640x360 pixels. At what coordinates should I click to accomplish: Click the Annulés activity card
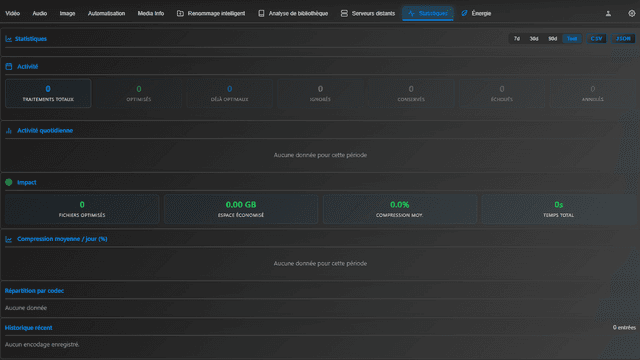592,93
